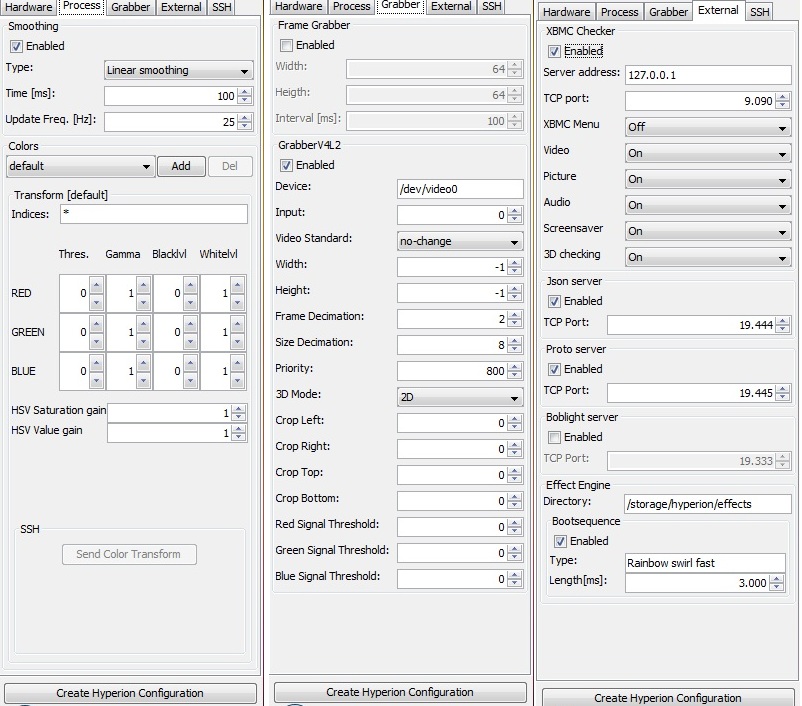
Task: Increase the XBMC TCP port spinner value
Action: (x=783, y=97)
